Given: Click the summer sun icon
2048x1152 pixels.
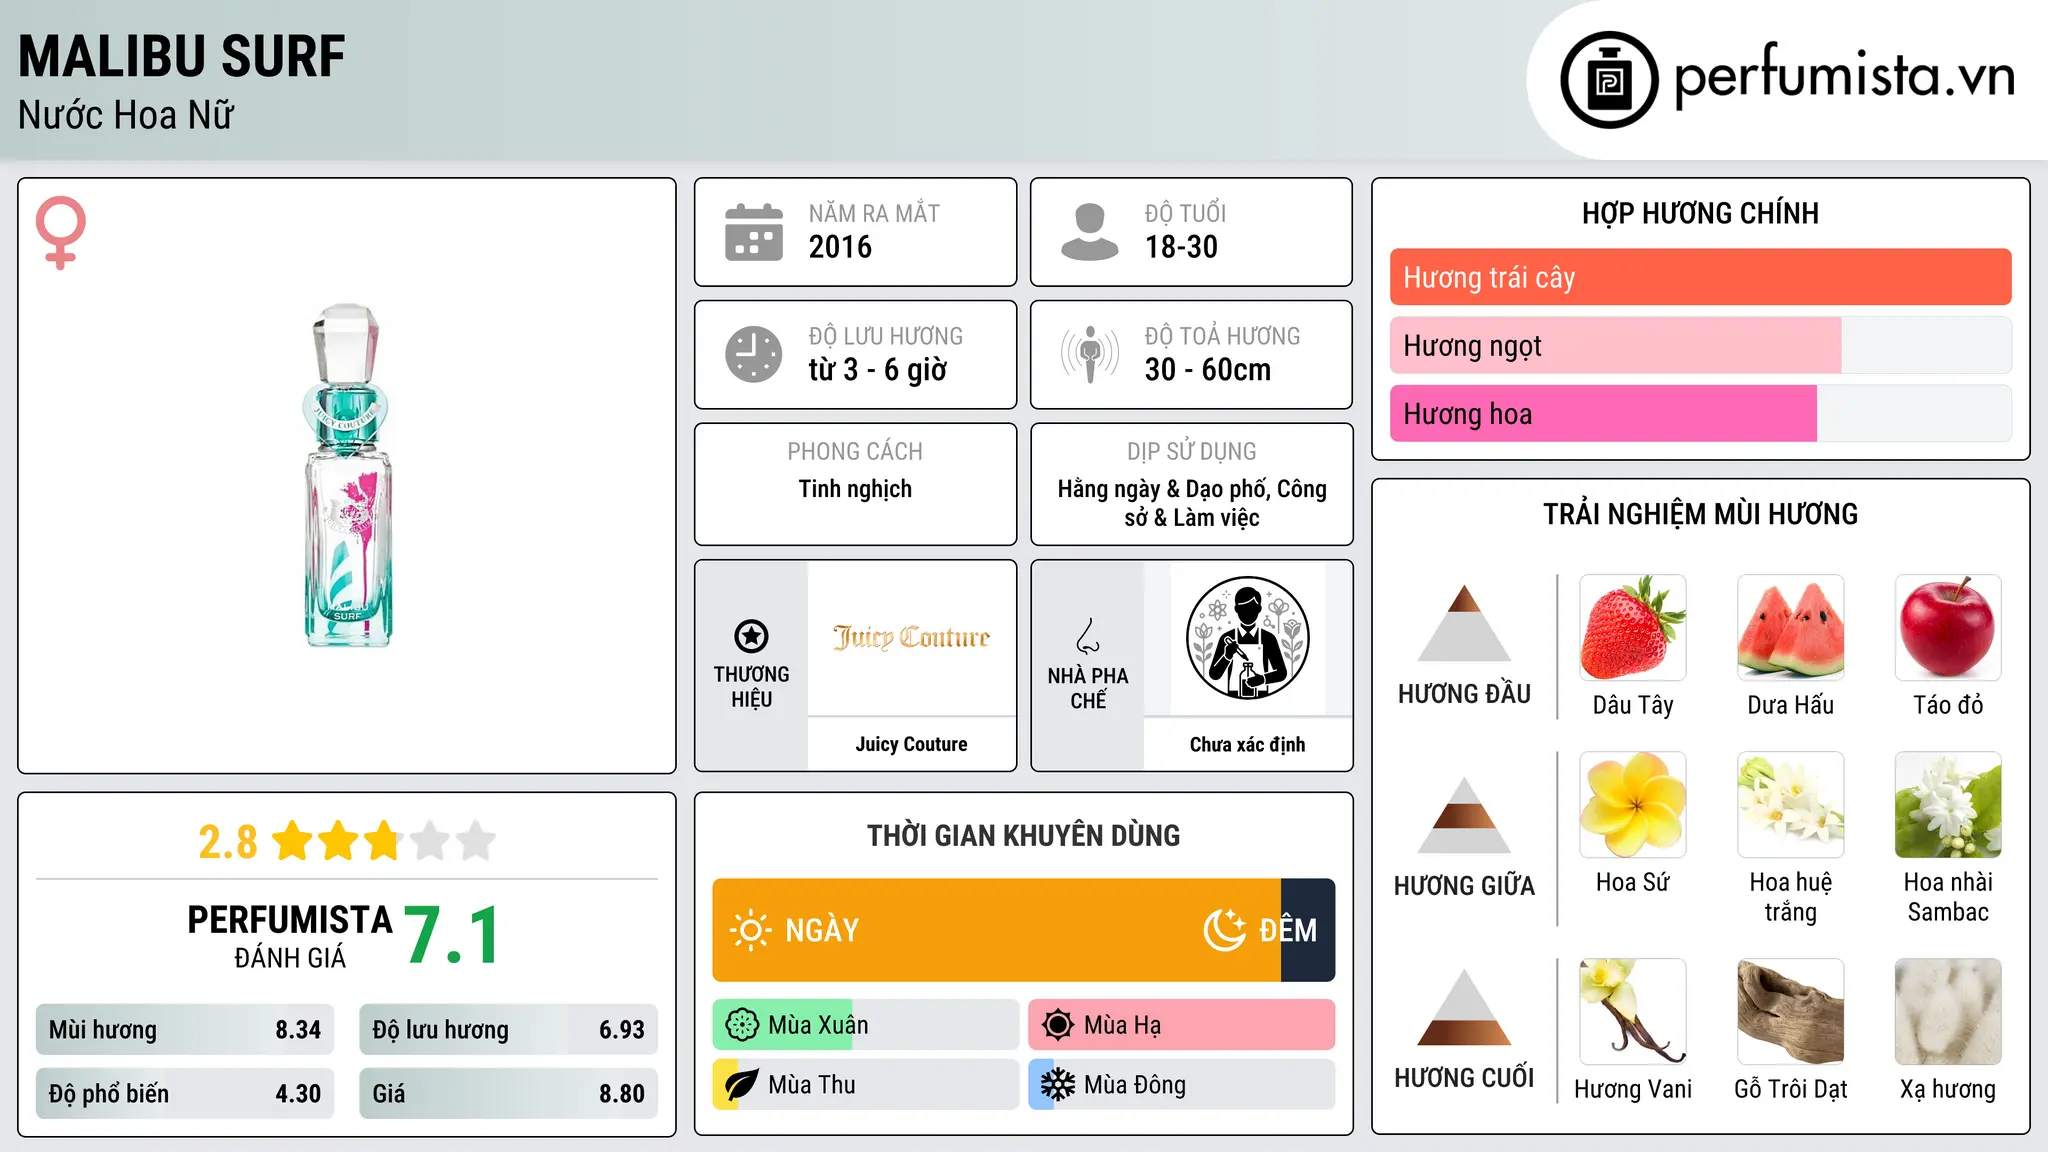Looking at the screenshot, I should (x=1058, y=1025).
